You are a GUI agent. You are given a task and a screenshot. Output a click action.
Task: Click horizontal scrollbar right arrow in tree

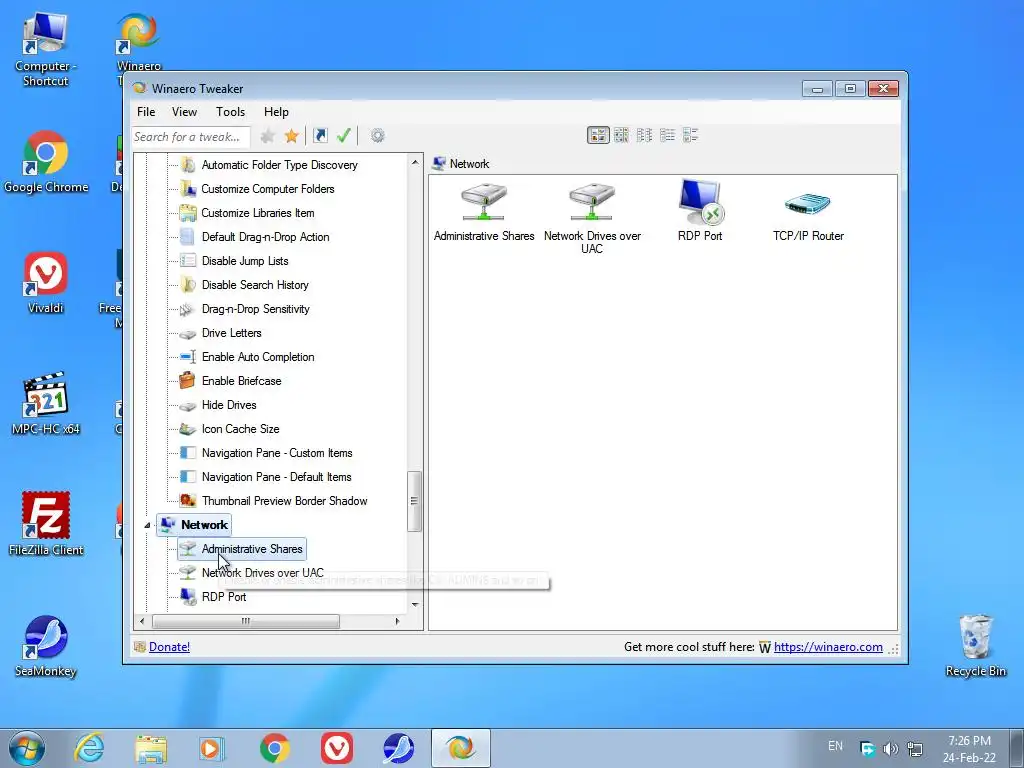(397, 621)
